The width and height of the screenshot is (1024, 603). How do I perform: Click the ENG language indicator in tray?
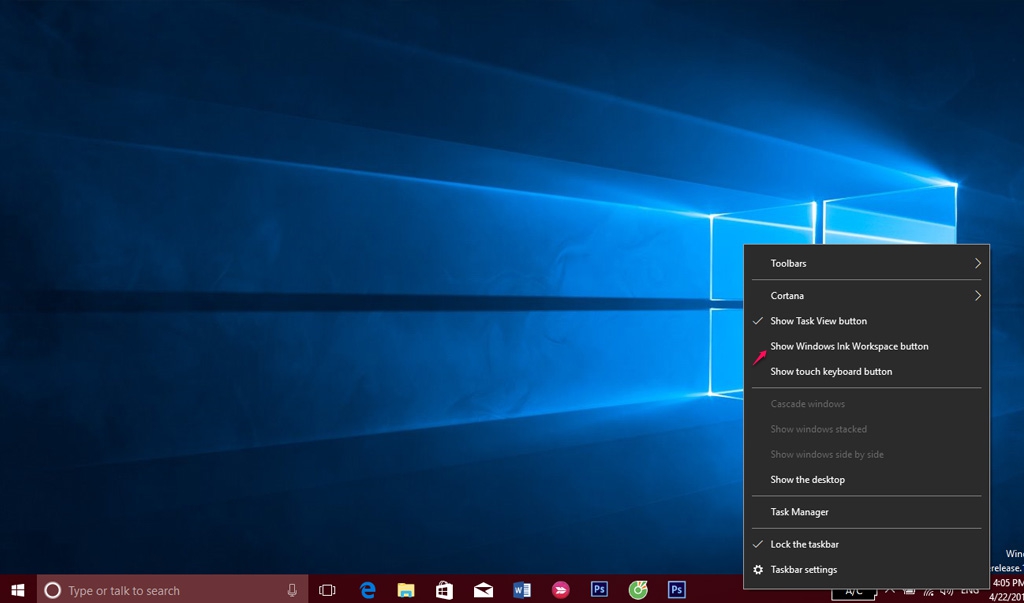point(969,591)
